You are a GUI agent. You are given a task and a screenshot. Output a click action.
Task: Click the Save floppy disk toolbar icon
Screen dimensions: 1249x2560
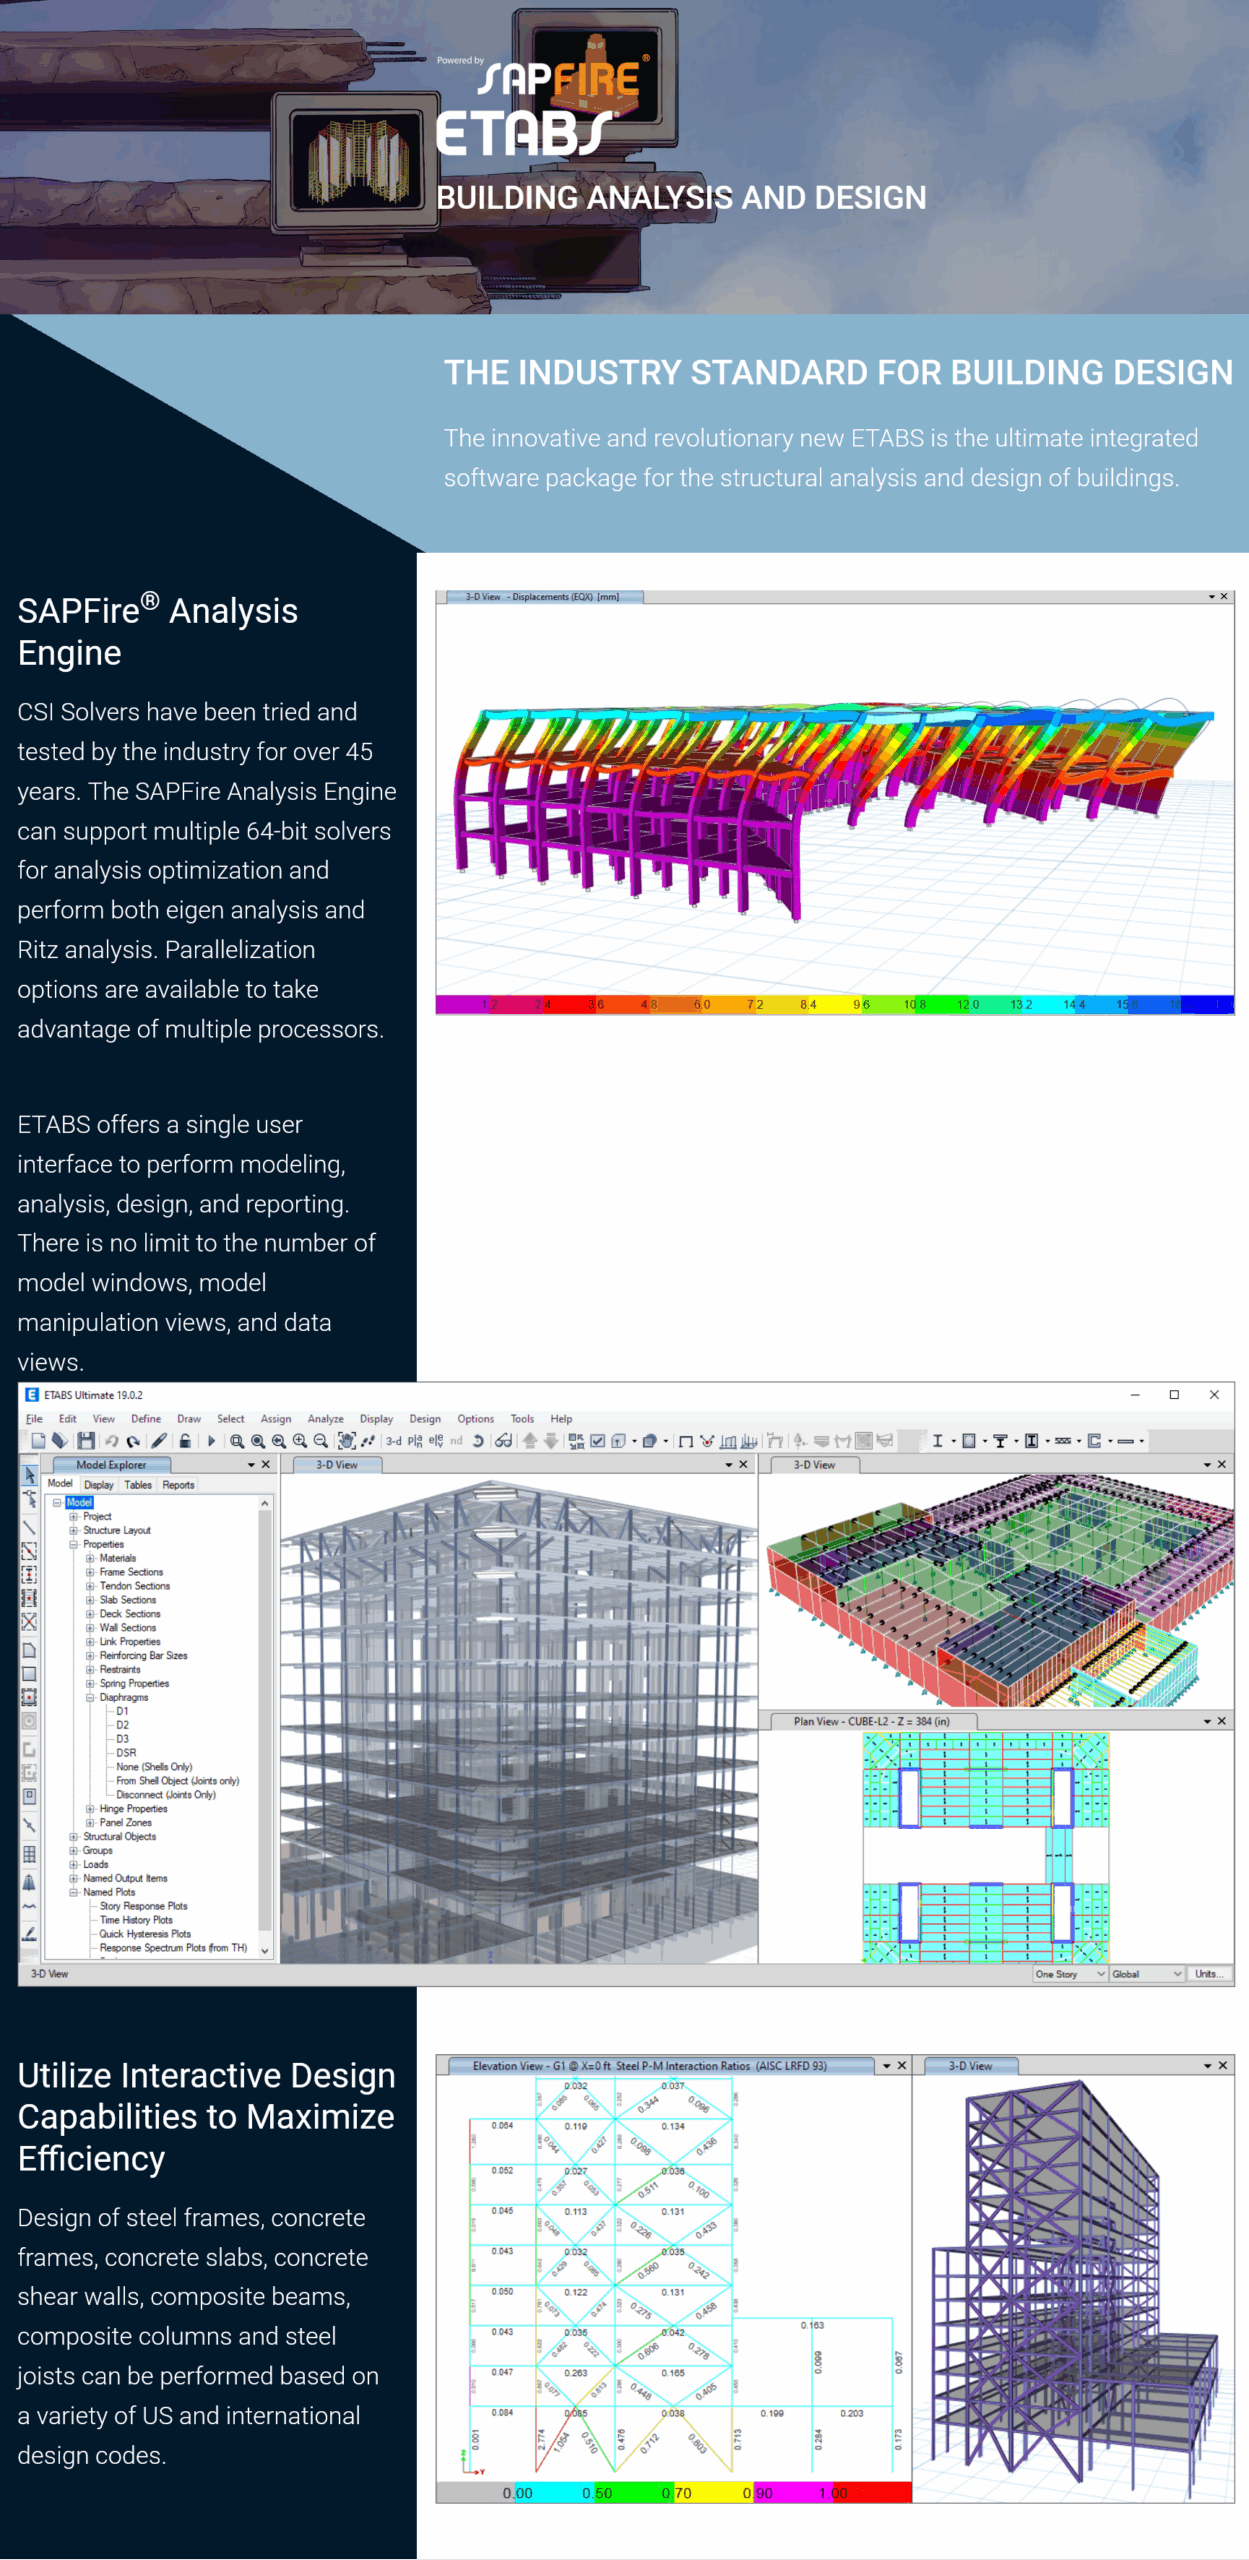(x=86, y=1441)
